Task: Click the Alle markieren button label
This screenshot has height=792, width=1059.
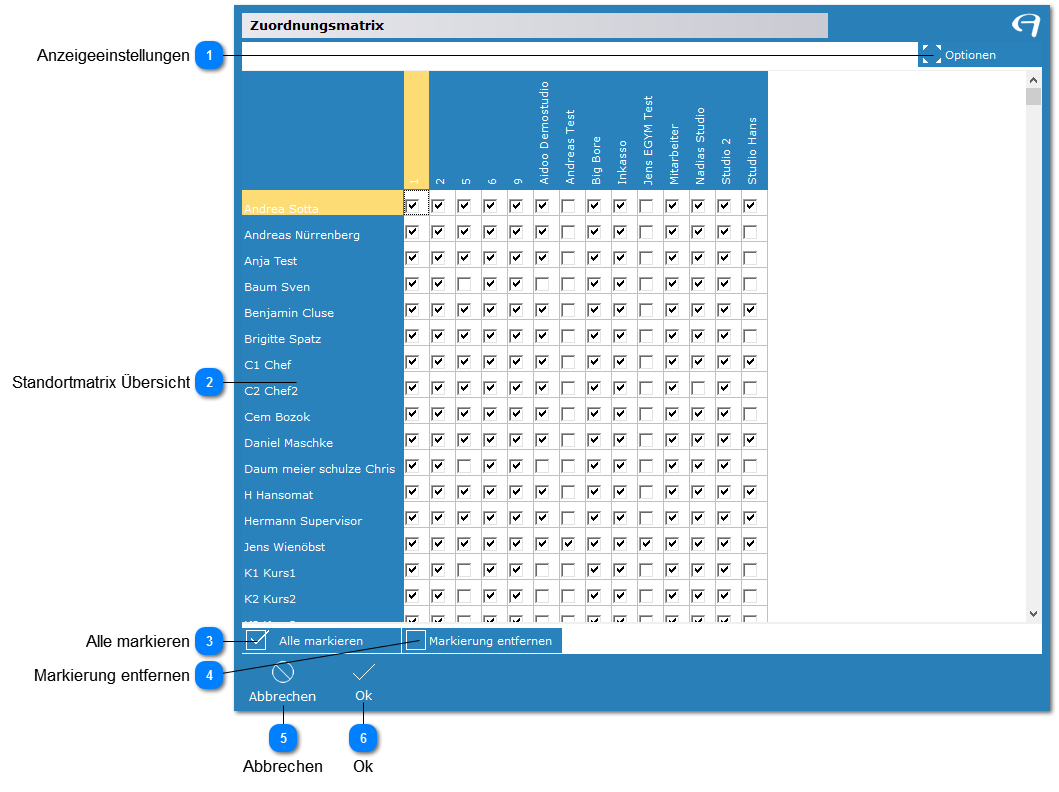Action: [321, 641]
